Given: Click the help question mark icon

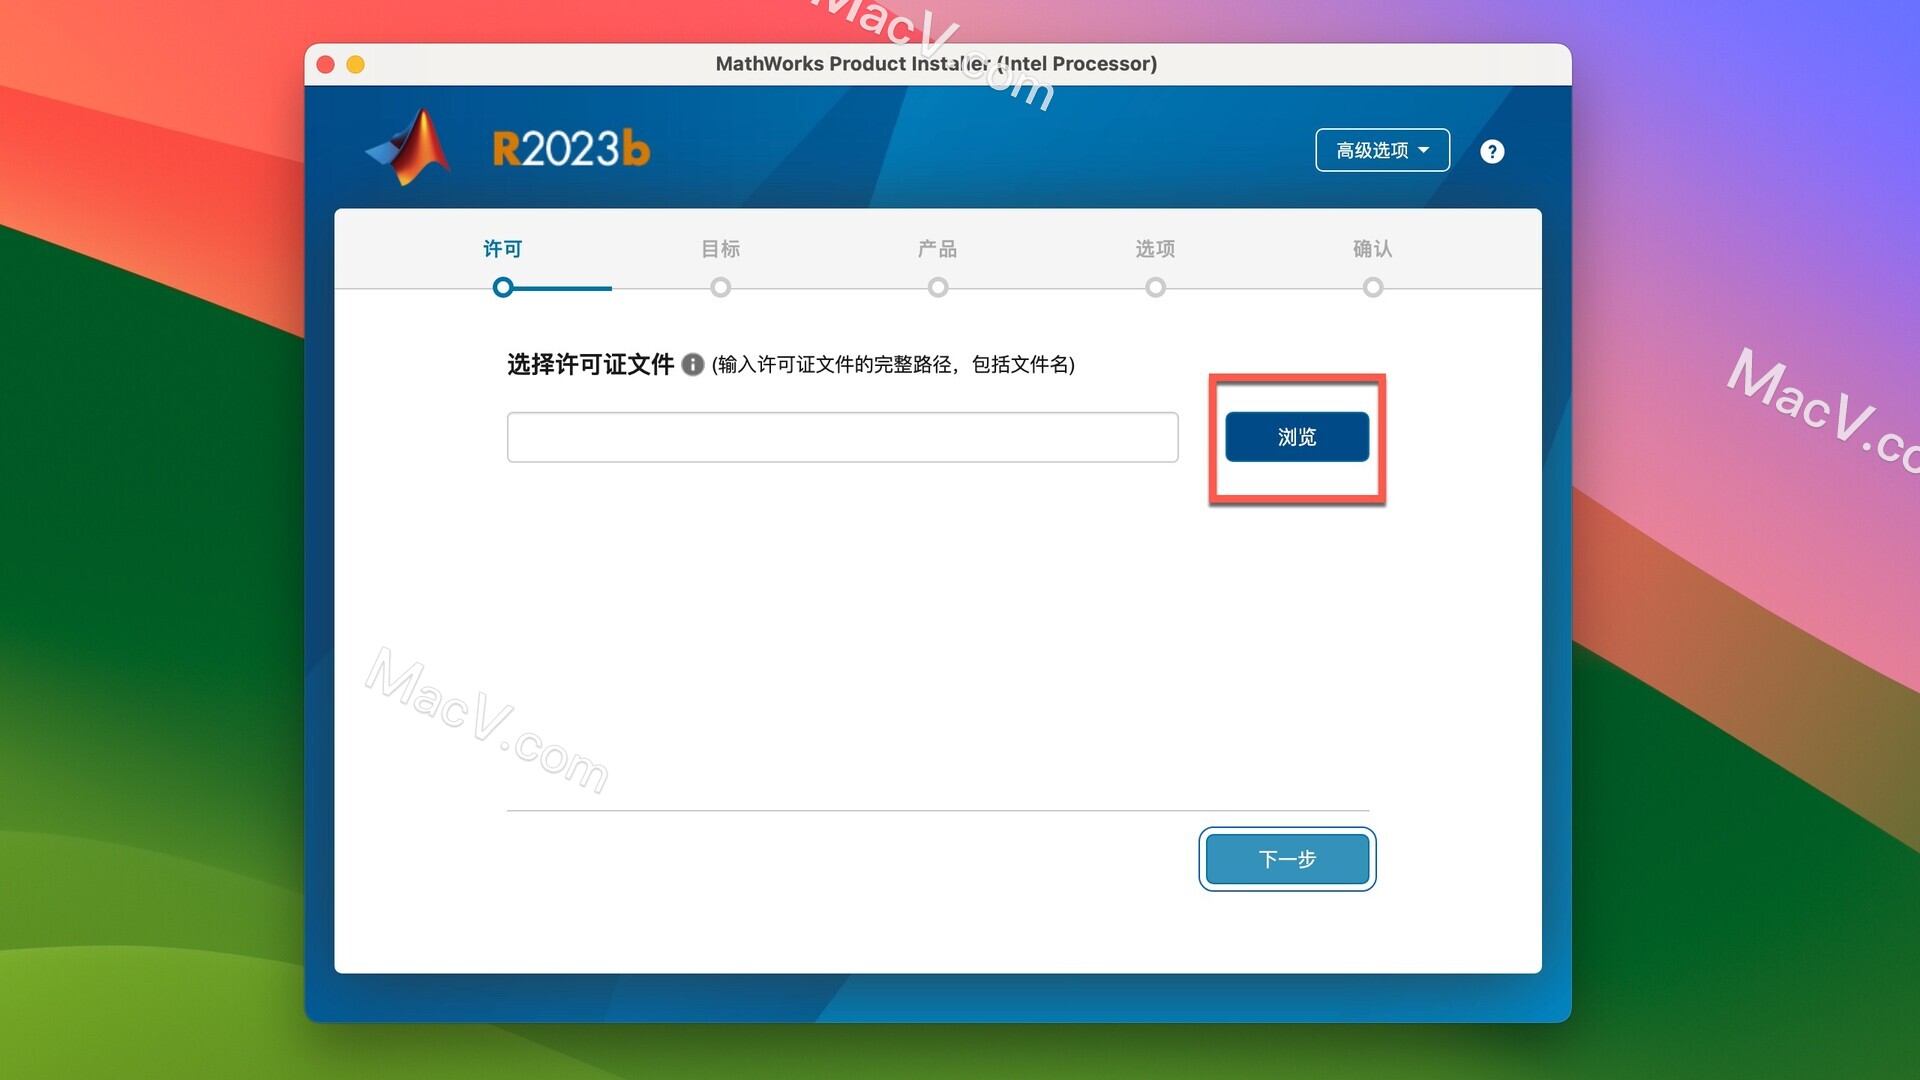Looking at the screenshot, I should [1491, 149].
